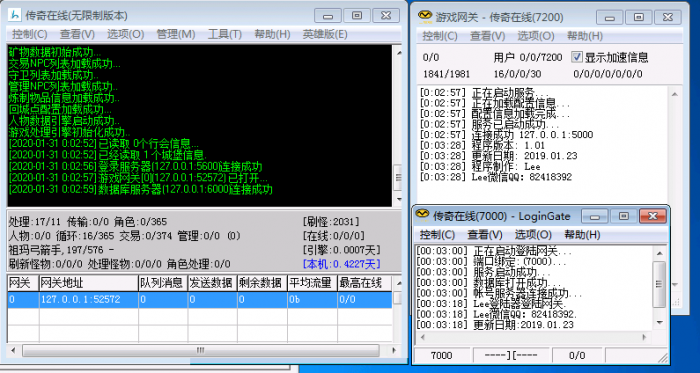Open the 管理(M) menu
Image resolution: width=700 pixels, height=373 pixels.
click(175, 34)
